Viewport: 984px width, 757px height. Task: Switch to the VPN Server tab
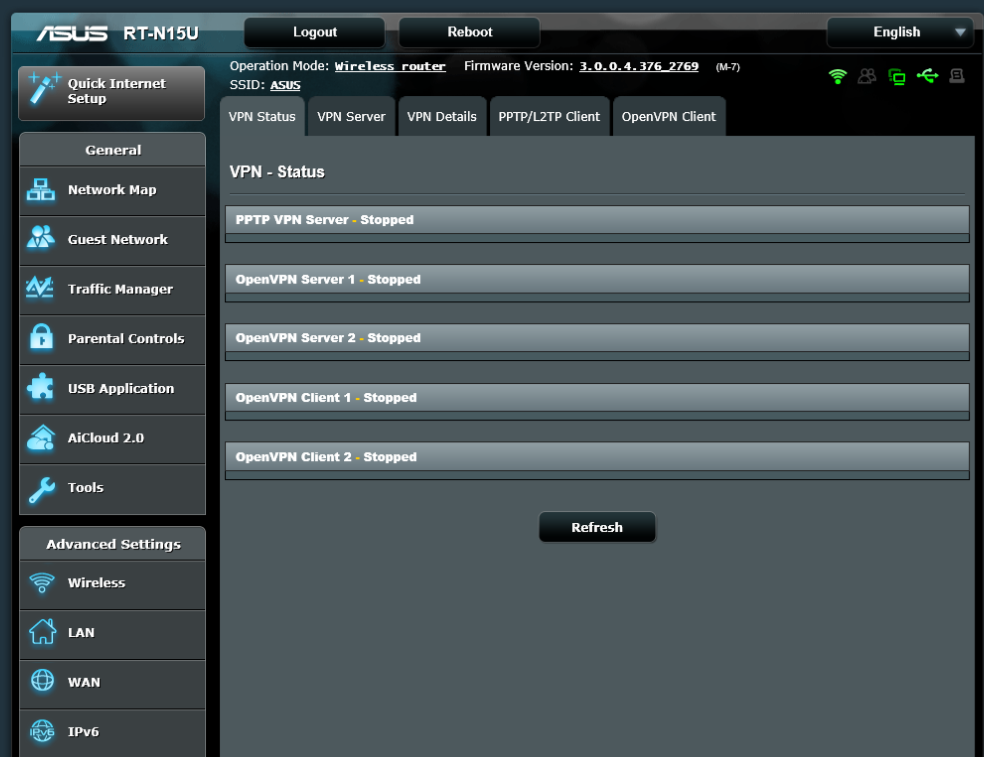[351, 117]
